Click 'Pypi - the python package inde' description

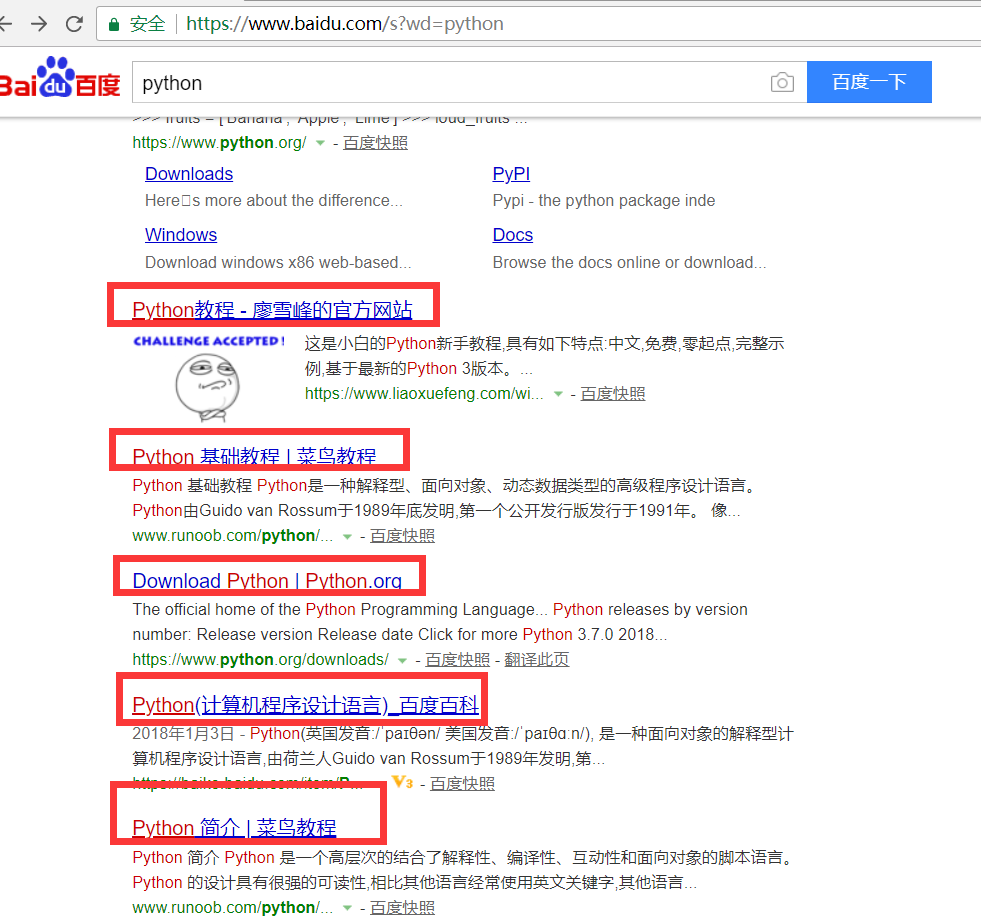[x=604, y=200]
